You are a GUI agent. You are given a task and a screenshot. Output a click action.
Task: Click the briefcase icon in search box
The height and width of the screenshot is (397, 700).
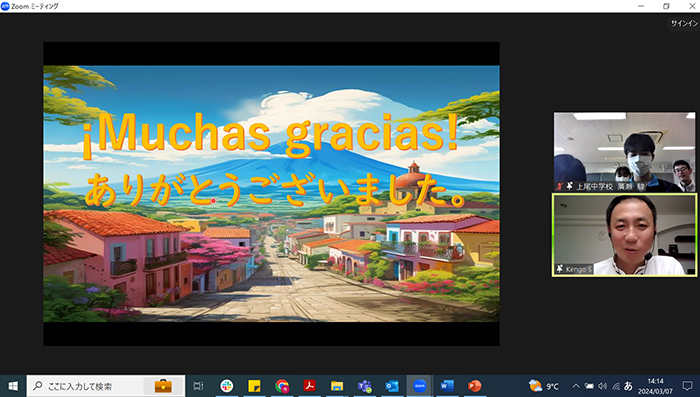pos(163,386)
